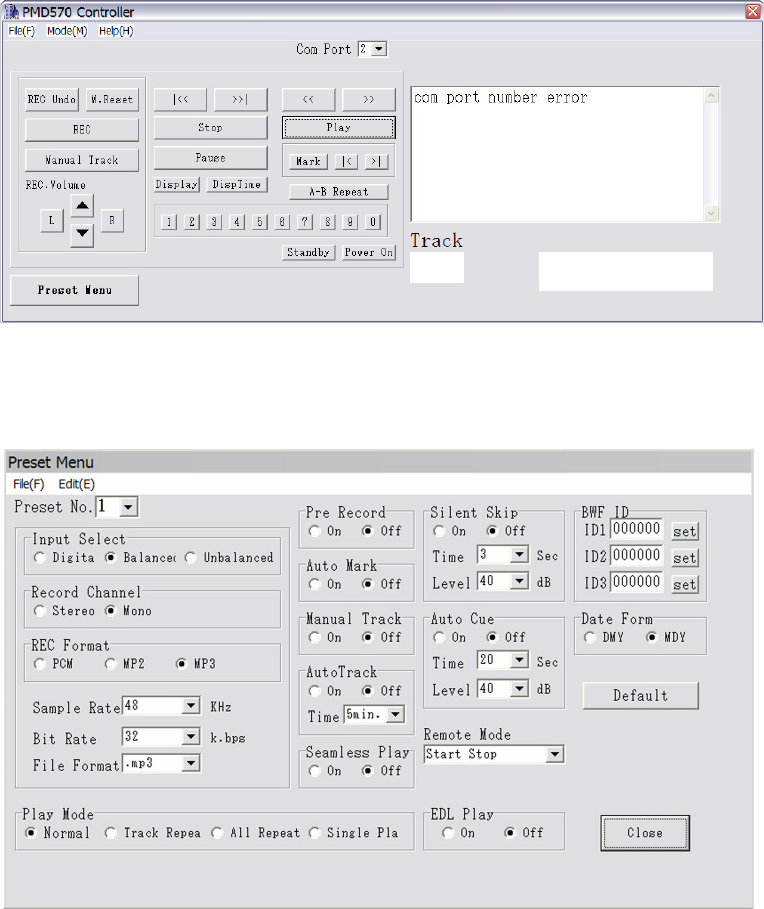
Task: Click the BWF ID1 input field
Action: (x=636, y=529)
